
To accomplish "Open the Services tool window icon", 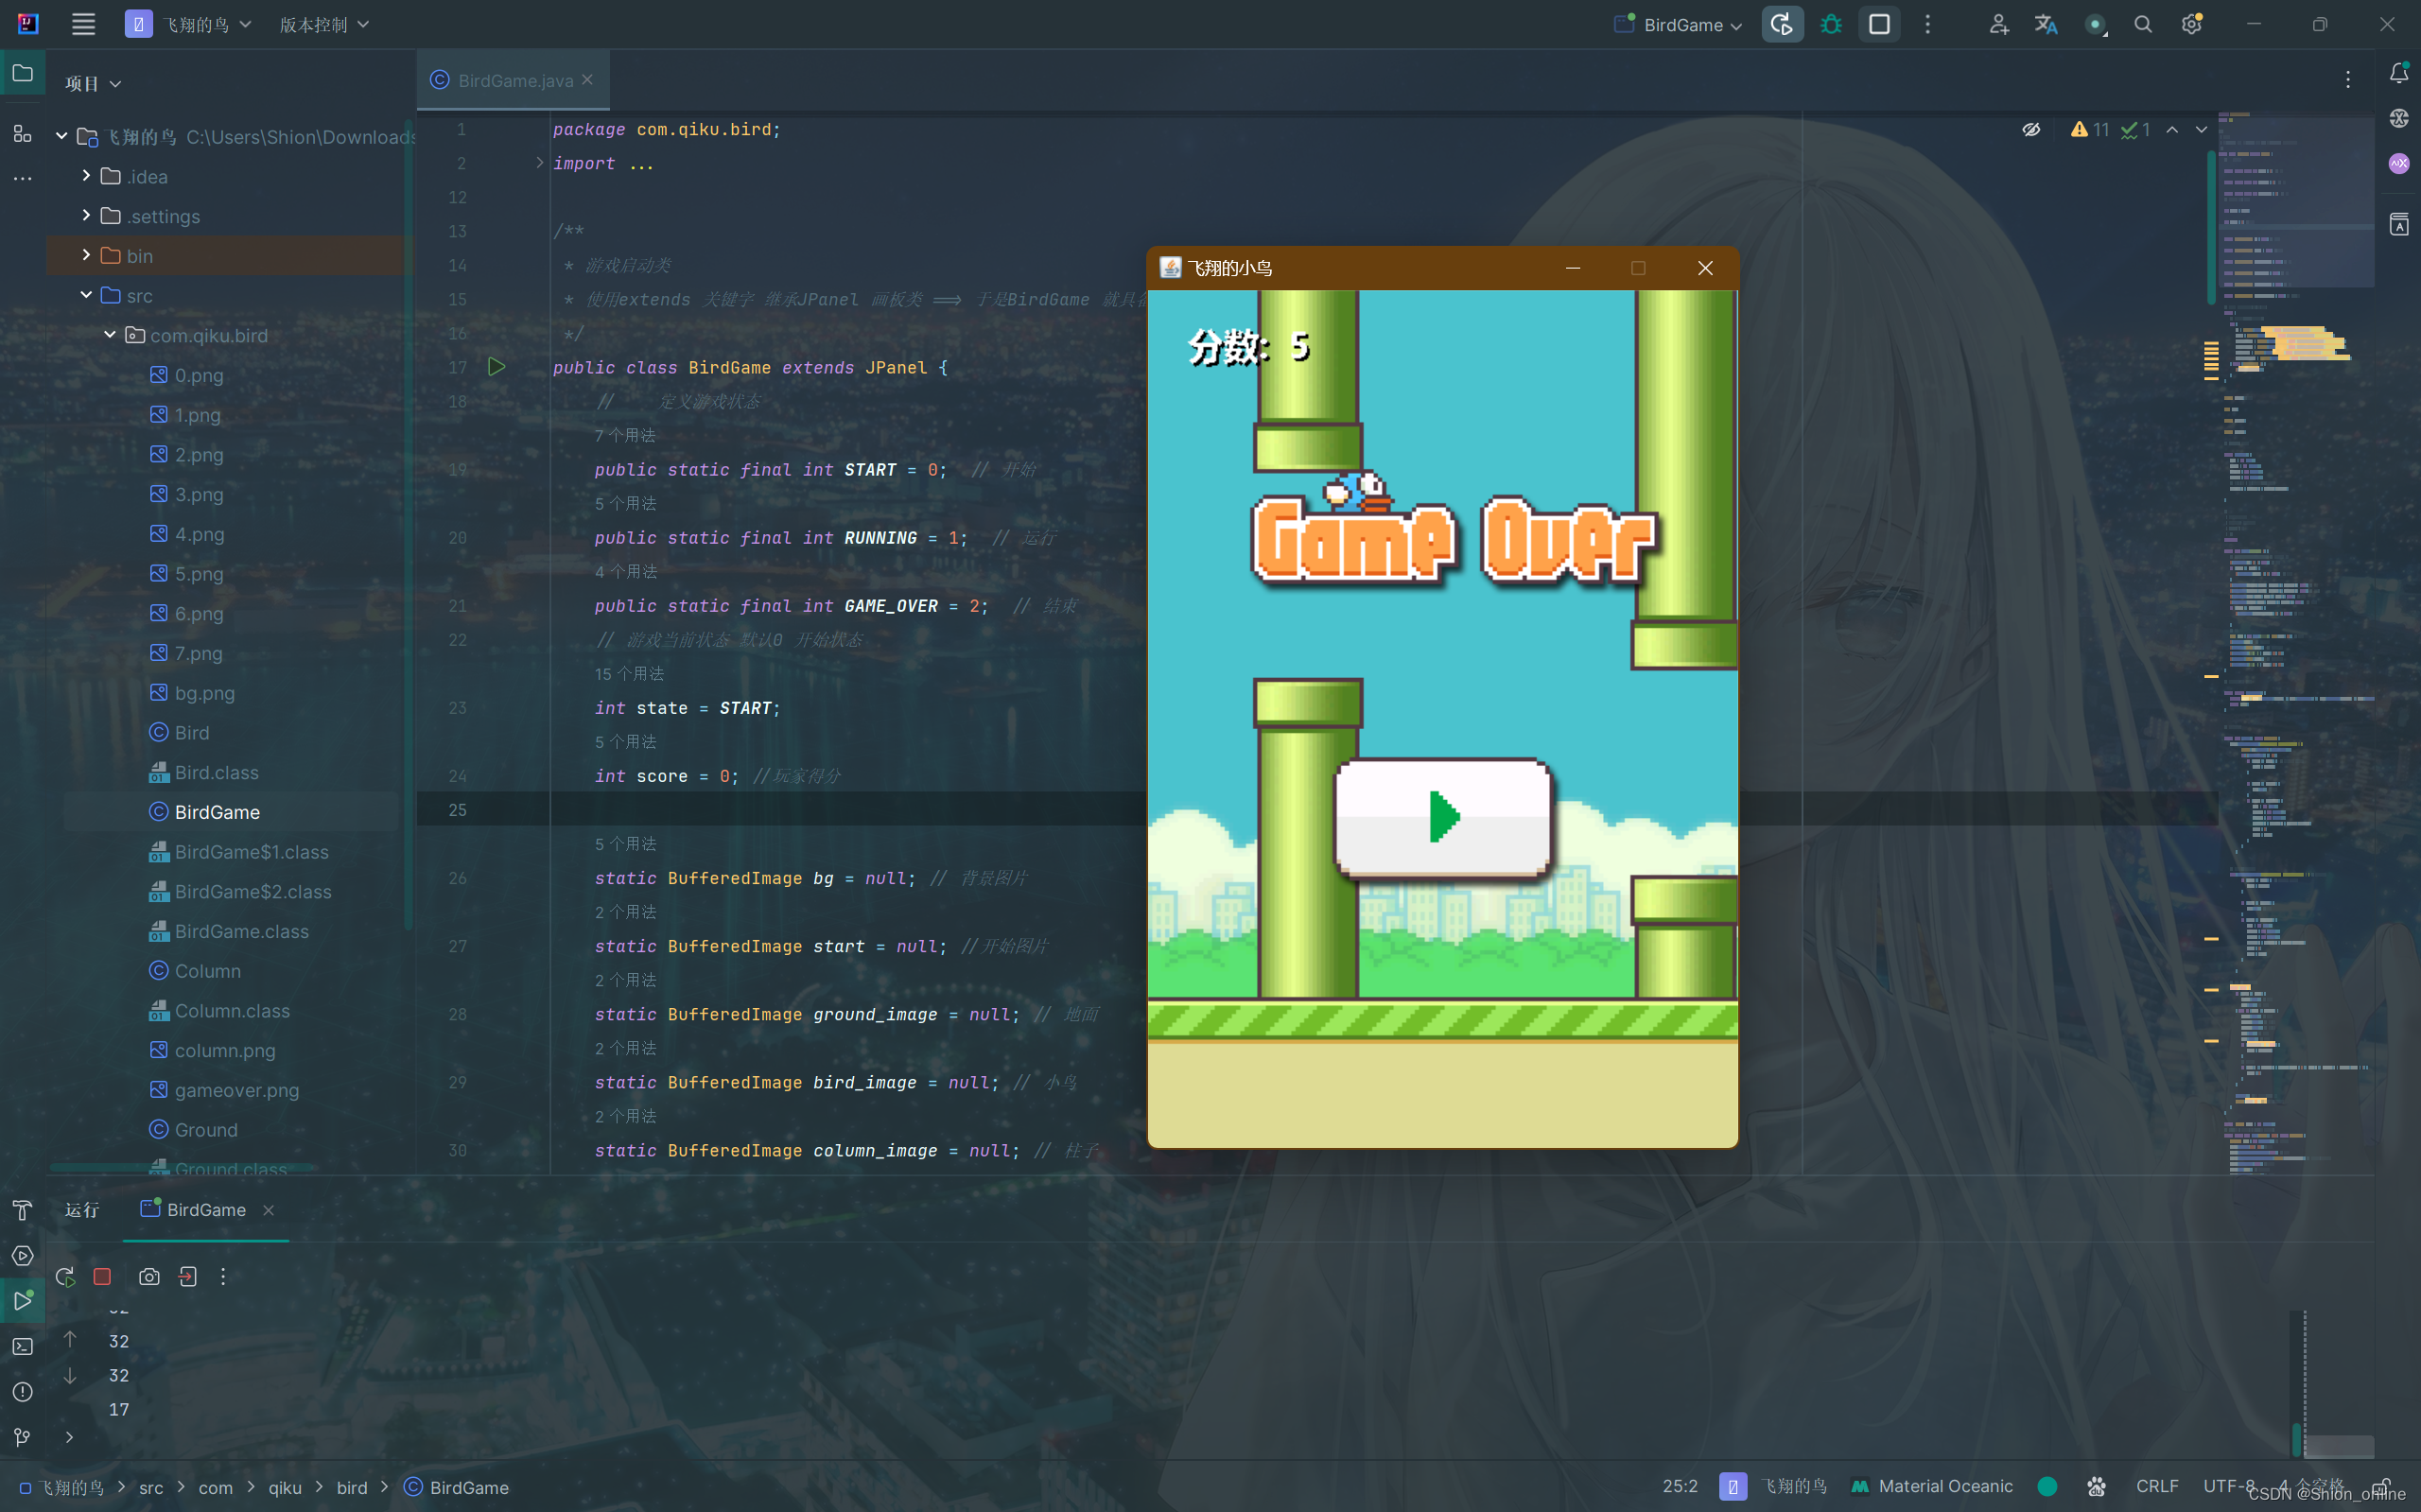I will click(22, 1255).
